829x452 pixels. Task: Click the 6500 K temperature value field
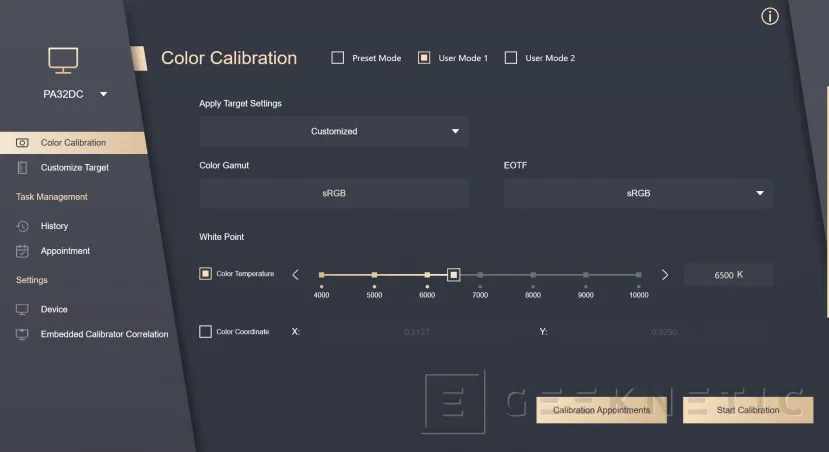click(729, 275)
